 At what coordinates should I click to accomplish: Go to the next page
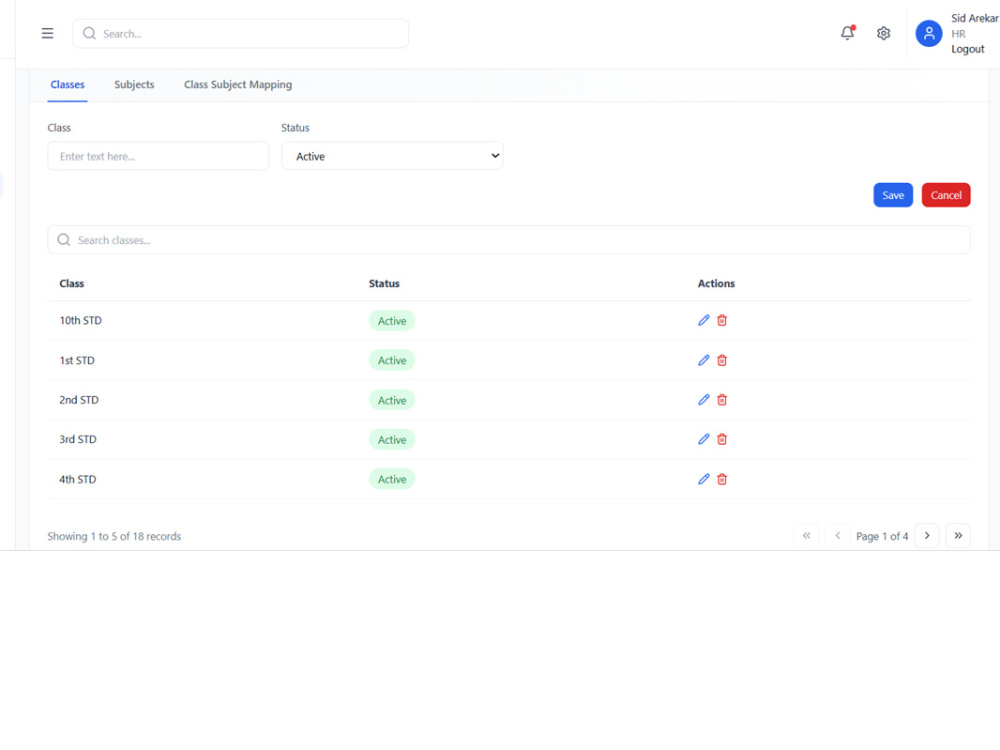[x=927, y=536]
